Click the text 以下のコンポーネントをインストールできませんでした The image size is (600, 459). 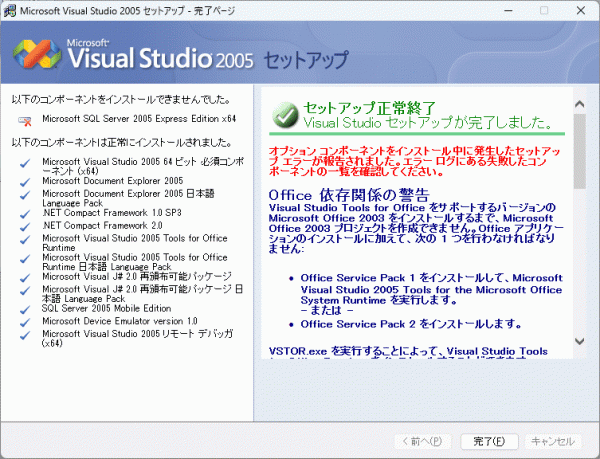[x=121, y=100]
